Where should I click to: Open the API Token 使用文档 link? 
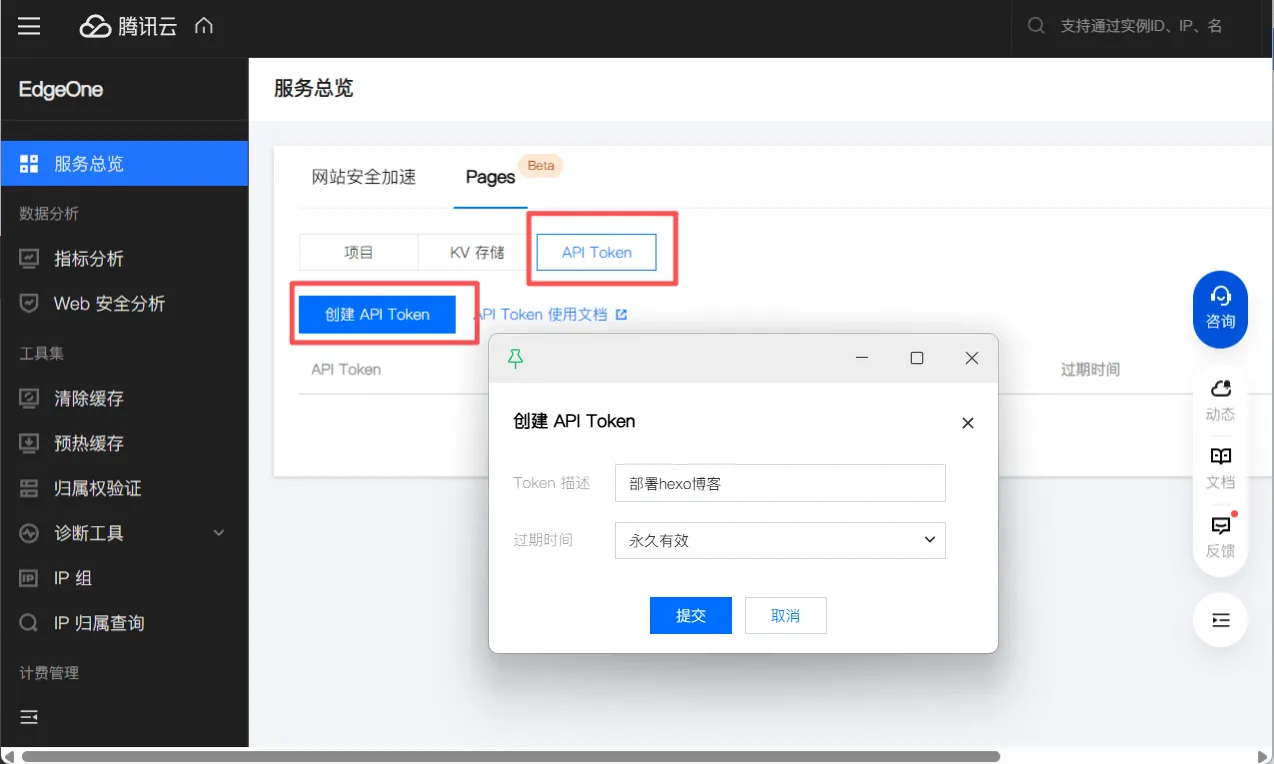543,314
